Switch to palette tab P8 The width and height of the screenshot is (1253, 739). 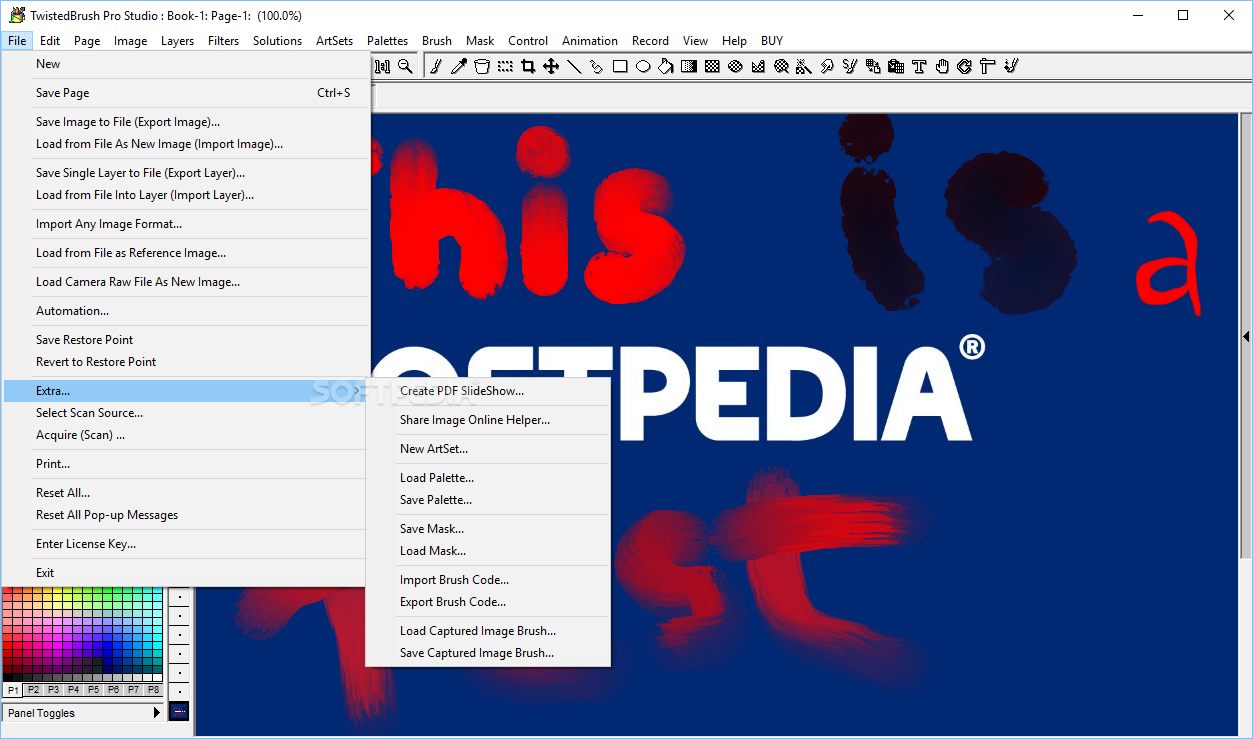153,690
